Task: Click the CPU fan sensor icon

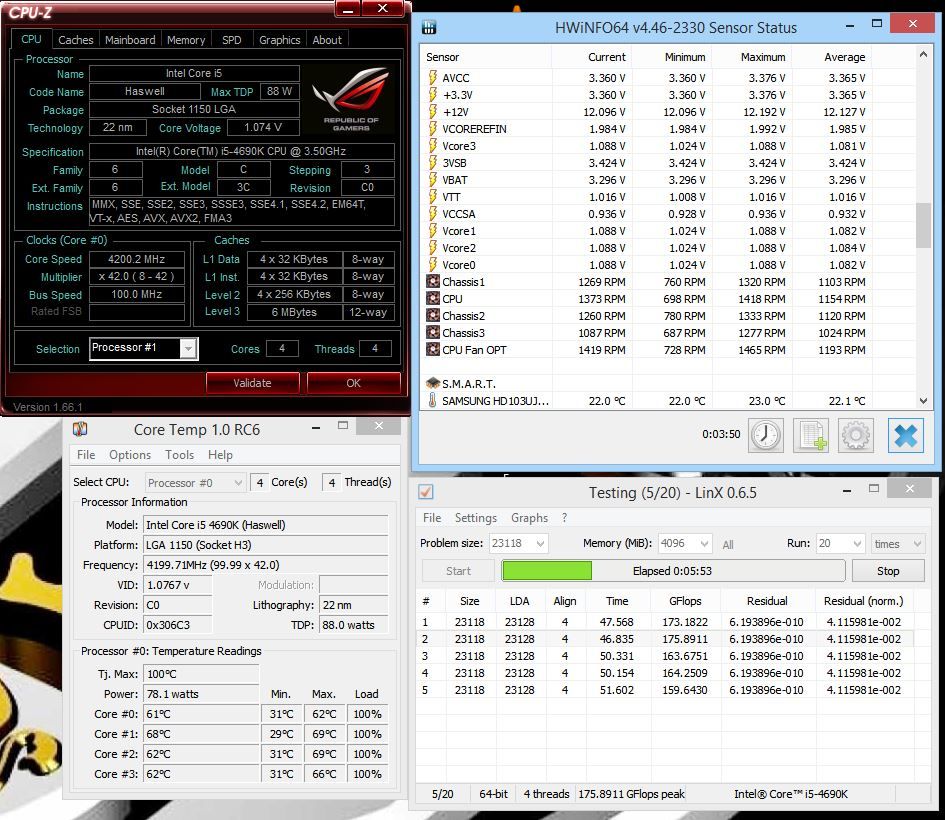Action: coord(433,298)
